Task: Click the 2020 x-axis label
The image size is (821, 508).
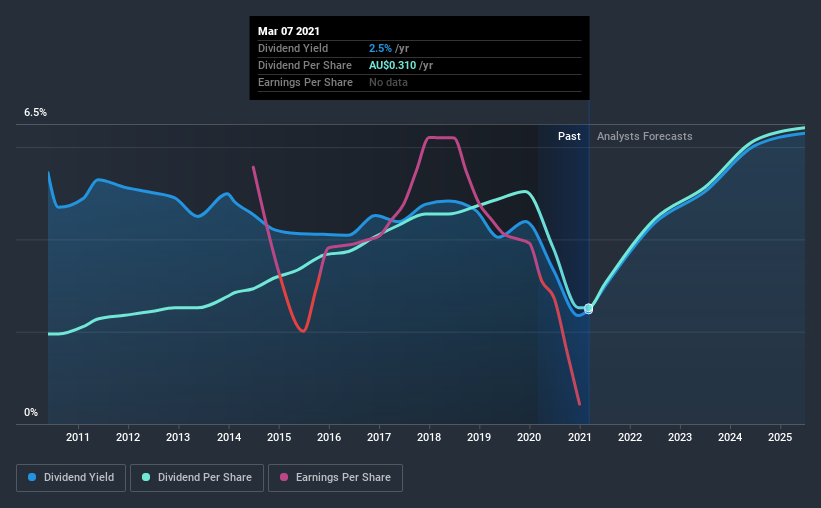Action: (x=529, y=437)
